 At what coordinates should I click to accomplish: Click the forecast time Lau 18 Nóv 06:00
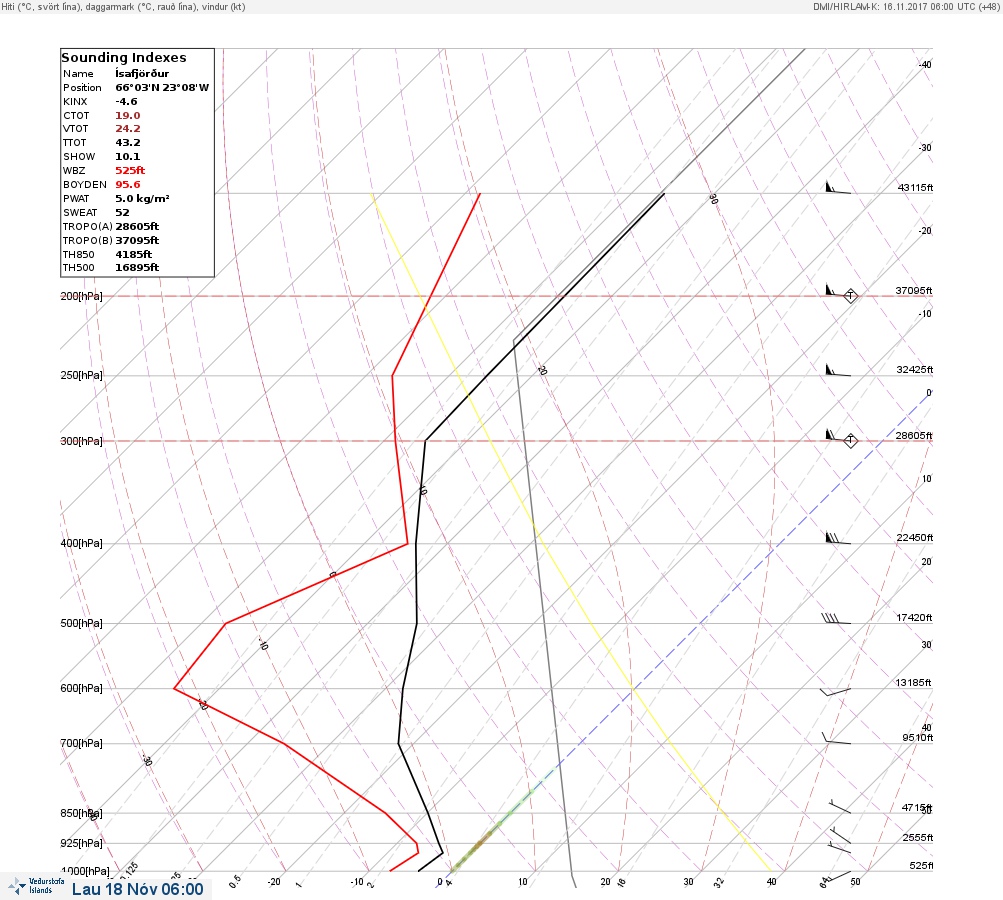coord(138,889)
